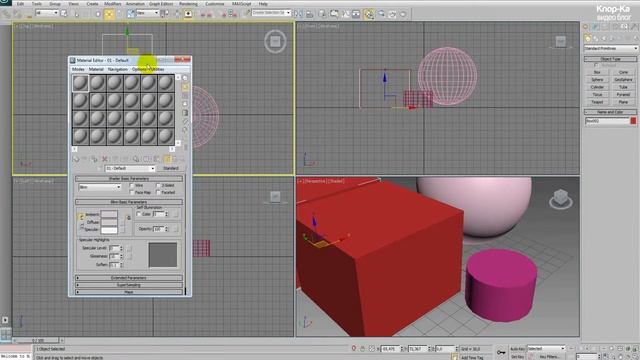This screenshot has width=640, height=360.
Task: Activate the highlighted Select and Move tool
Action: click(x=109, y=14)
